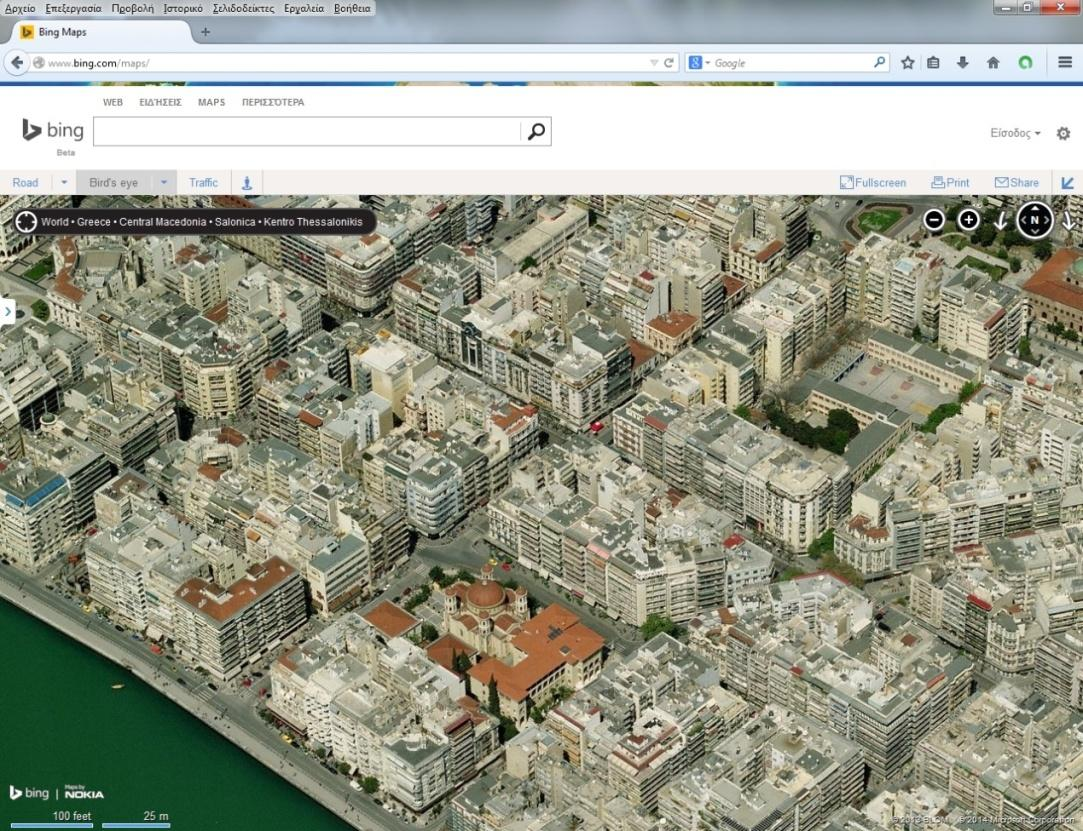1083x831 pixels.
Task: Click the site identity globe icon
Action: tap(39, 63)
